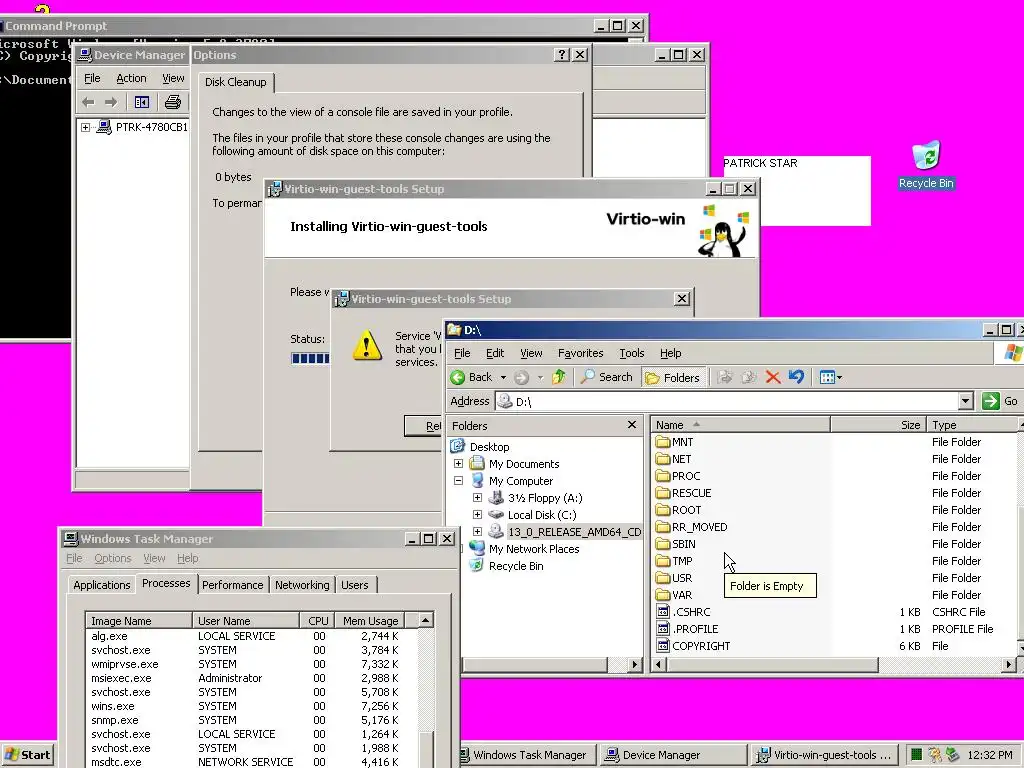The image size is (1024, 768).
Task: Click the Move To icon in Explorer toolbar
Action: pyautogui.click(x=724, y=377)
